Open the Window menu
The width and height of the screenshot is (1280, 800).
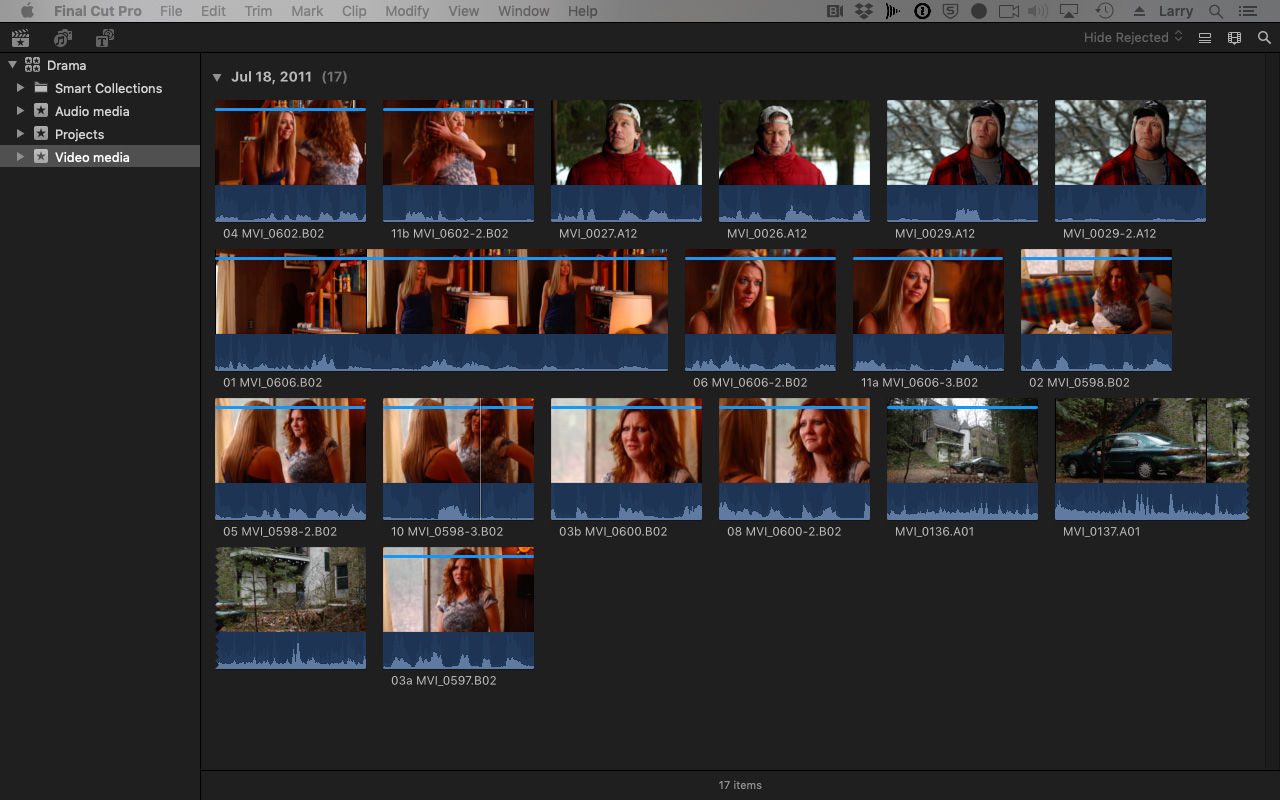(x=524, y=11)
